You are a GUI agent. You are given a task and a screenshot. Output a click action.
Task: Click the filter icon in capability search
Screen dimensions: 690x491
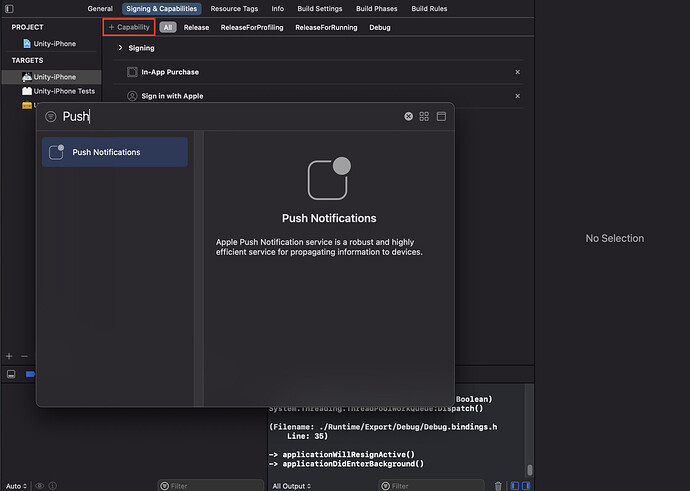pyautogui.click(x=51, y=116)
